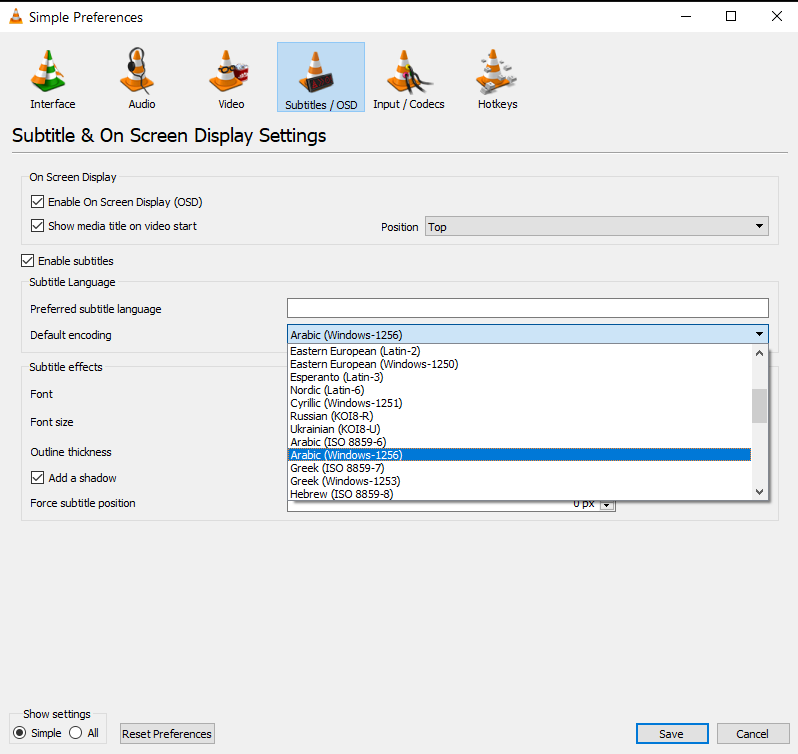Click the VLC cone title bar icon
This screenshot has width=798, height=754.
[x=16, y=17]
